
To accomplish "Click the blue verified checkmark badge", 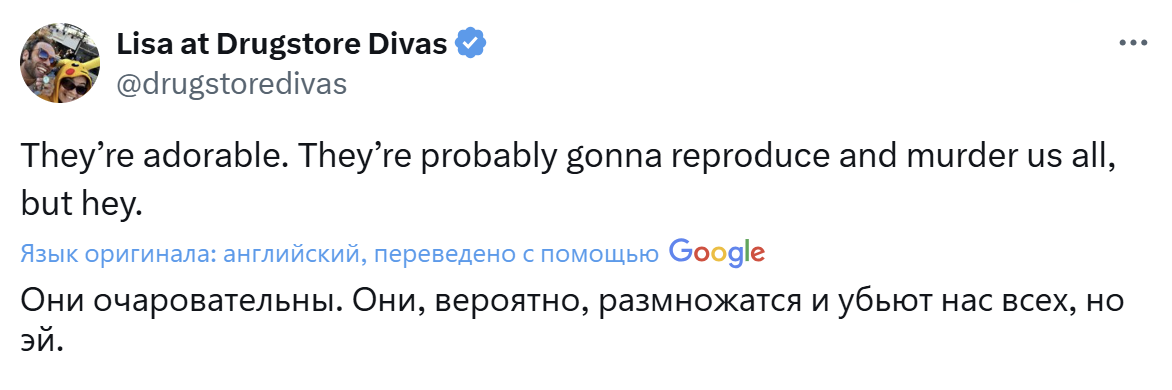I will [x=472, y=44].
